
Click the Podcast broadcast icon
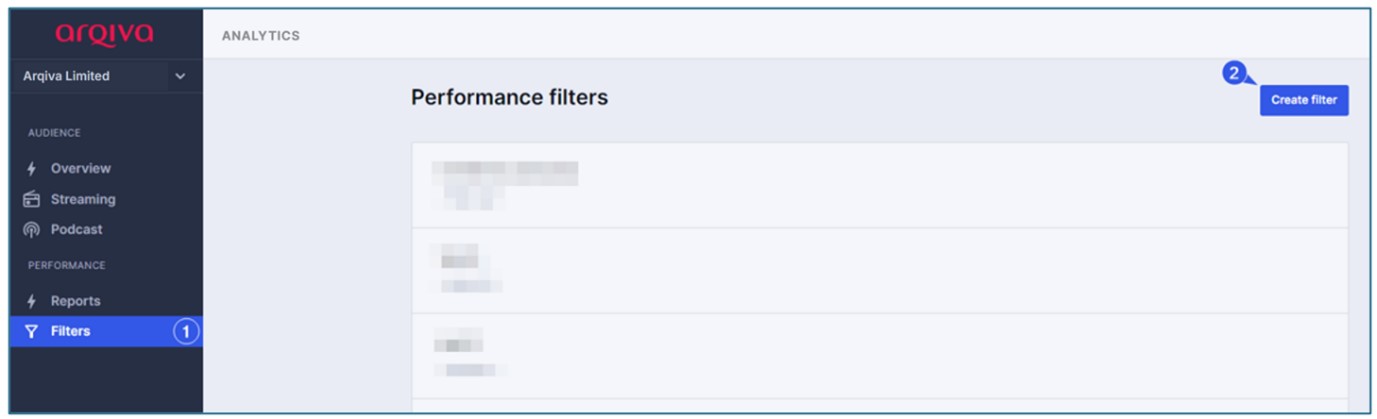click(x=32, y=229)
